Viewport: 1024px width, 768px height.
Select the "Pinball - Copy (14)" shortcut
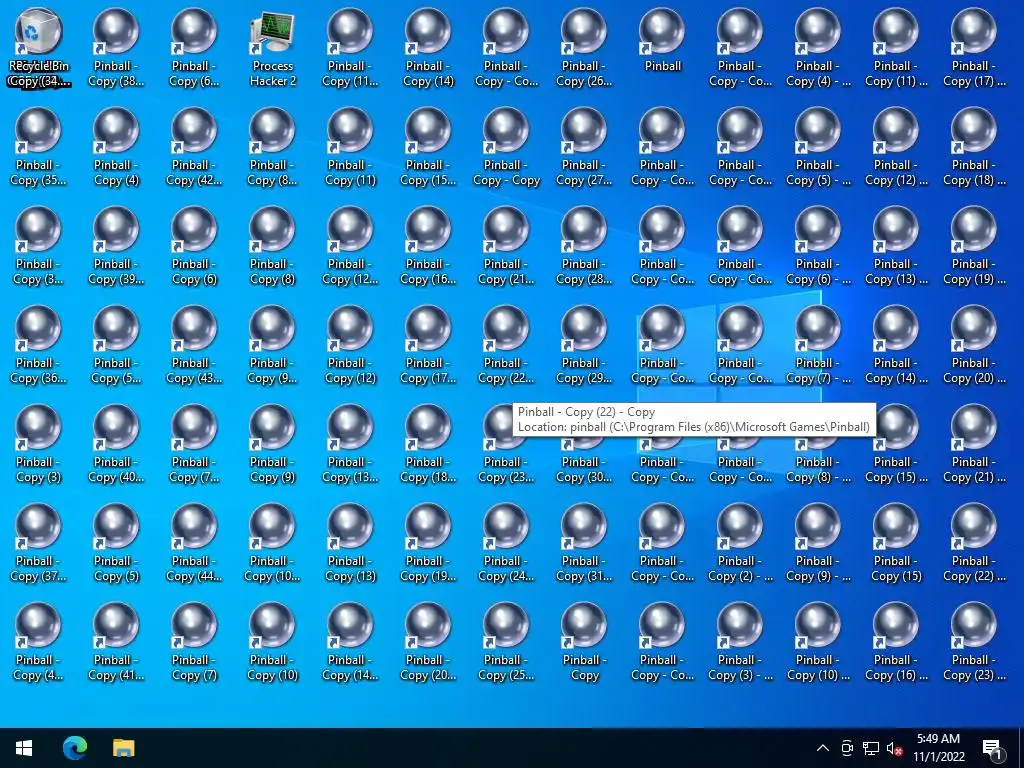428,49
